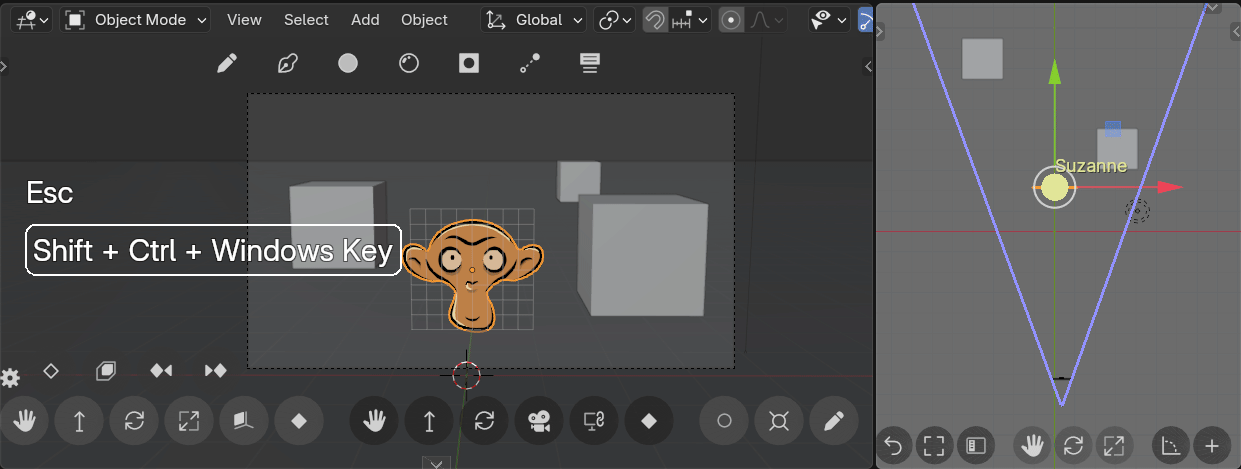
Task: Expand the top chevron in right viewport
Action: pos(1213,6)
